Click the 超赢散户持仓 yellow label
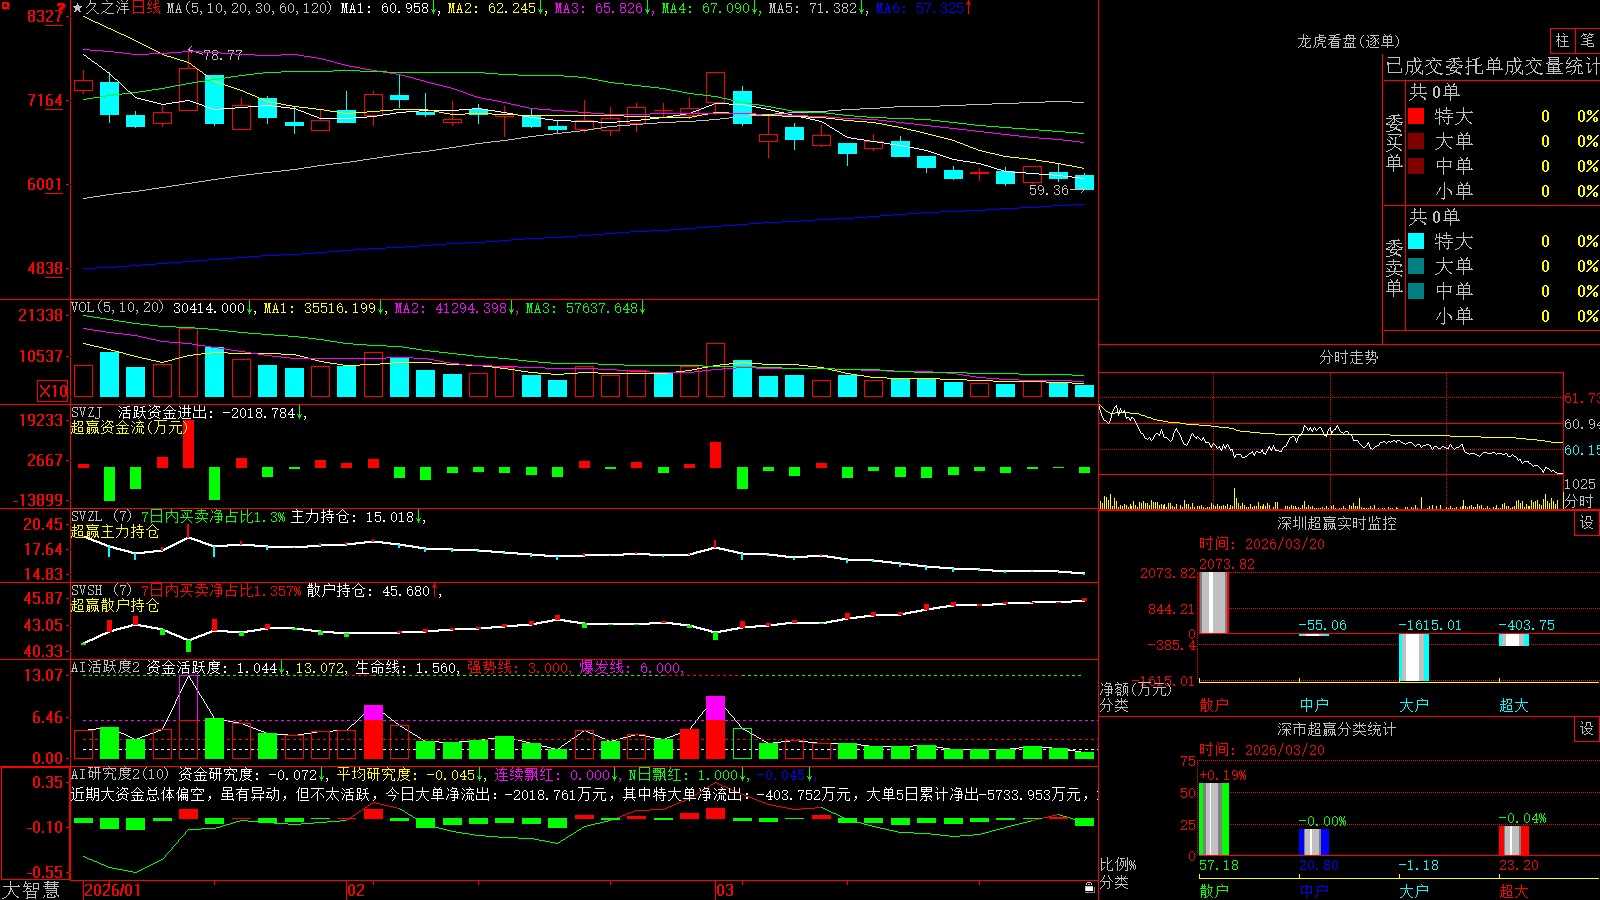Screen dimensions: 1600x900 click(115, 605)
